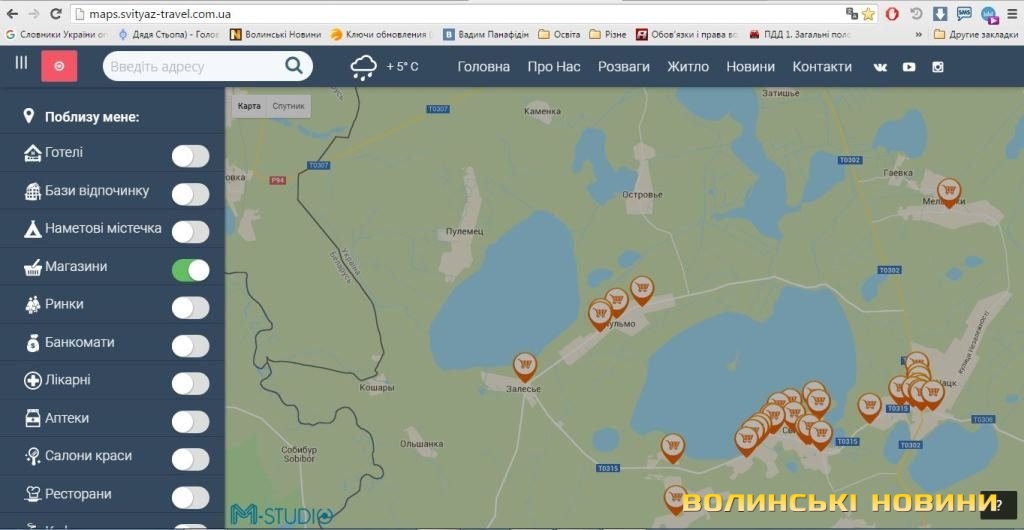
Task: Go to the Контакти page
Action: pos(822,67)
